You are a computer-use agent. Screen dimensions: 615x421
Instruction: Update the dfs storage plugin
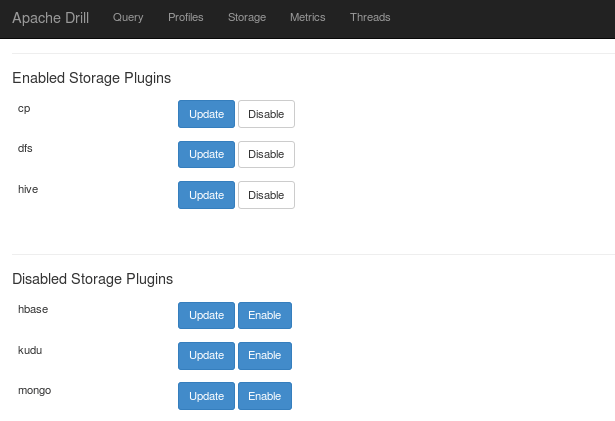click(x=206, y=155)
